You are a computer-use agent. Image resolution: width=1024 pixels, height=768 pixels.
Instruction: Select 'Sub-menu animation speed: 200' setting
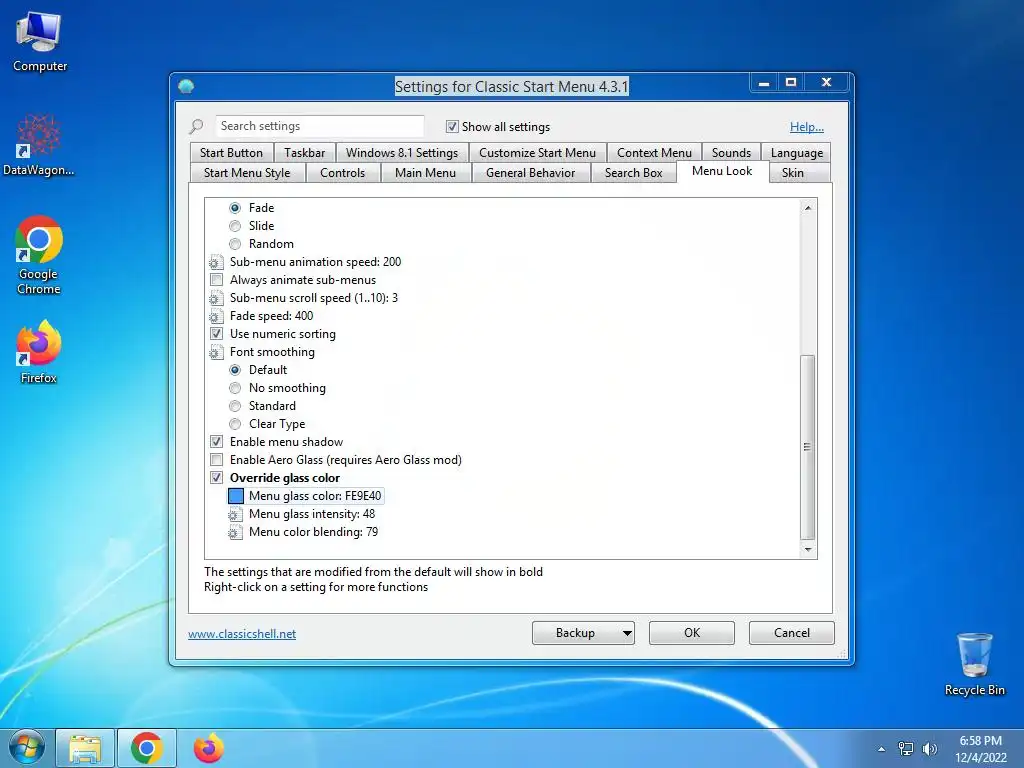315,262
